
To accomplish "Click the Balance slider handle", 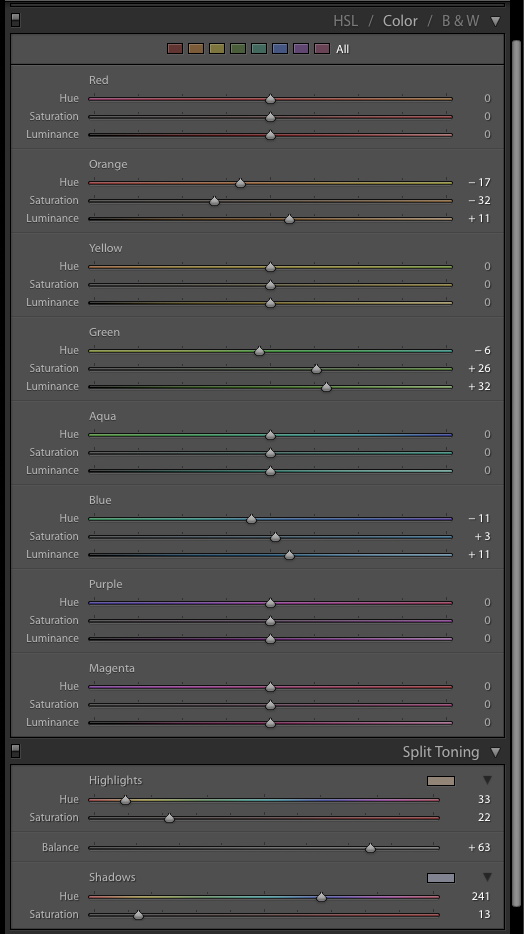I will tap(370, 848).
